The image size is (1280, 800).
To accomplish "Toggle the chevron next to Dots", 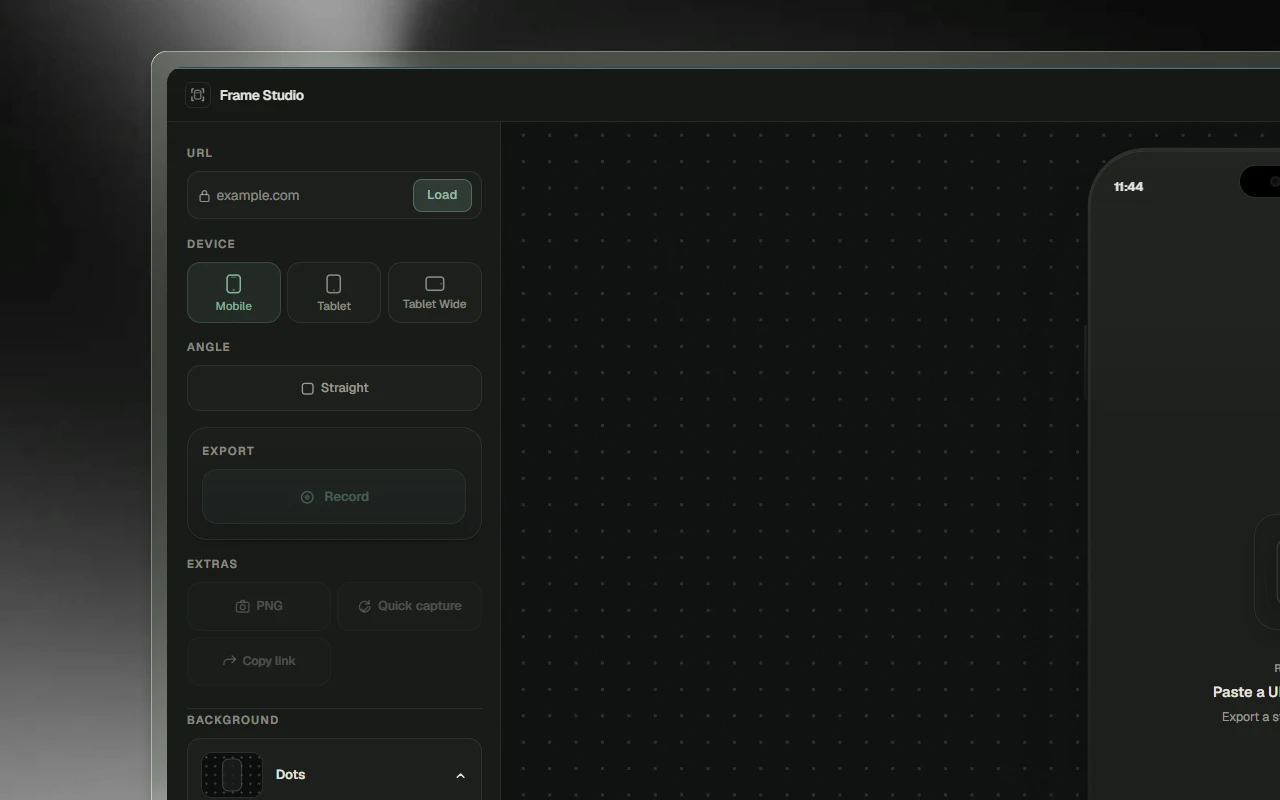I will (460, 775).
